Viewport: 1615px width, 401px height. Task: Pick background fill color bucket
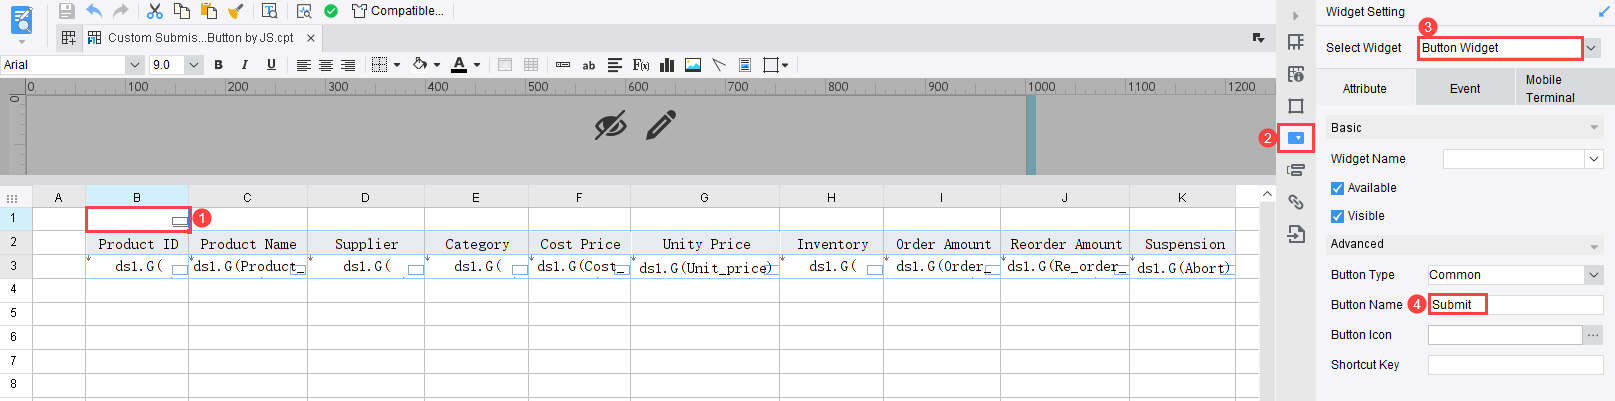(x=420, y=65)
